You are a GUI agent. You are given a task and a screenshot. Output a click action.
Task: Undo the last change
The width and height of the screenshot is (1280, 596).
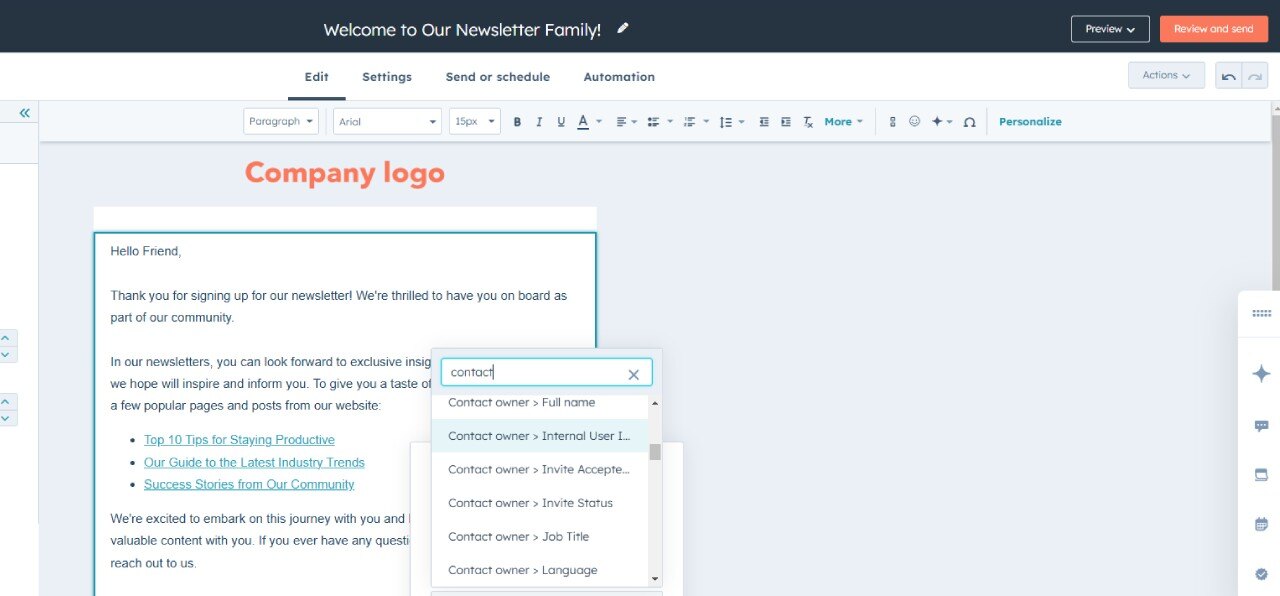(1228, 75)
